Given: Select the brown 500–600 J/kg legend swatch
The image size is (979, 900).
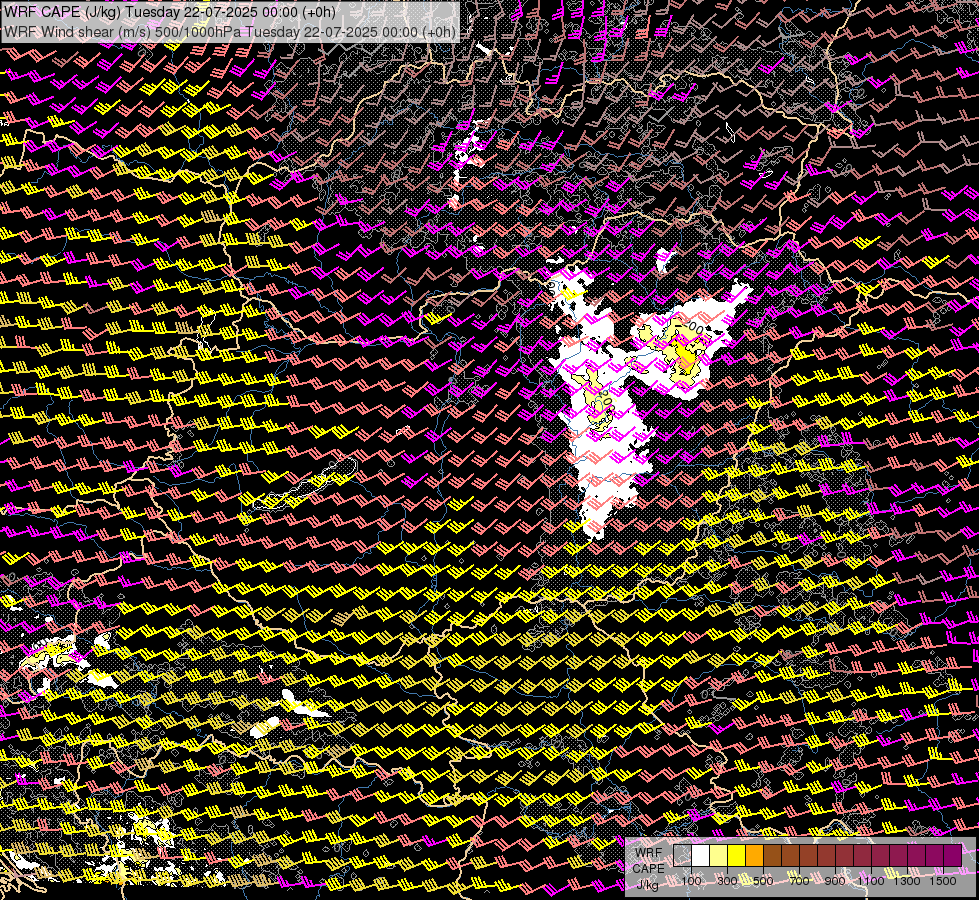Looking at the screenshot, I should pos(773,855).
